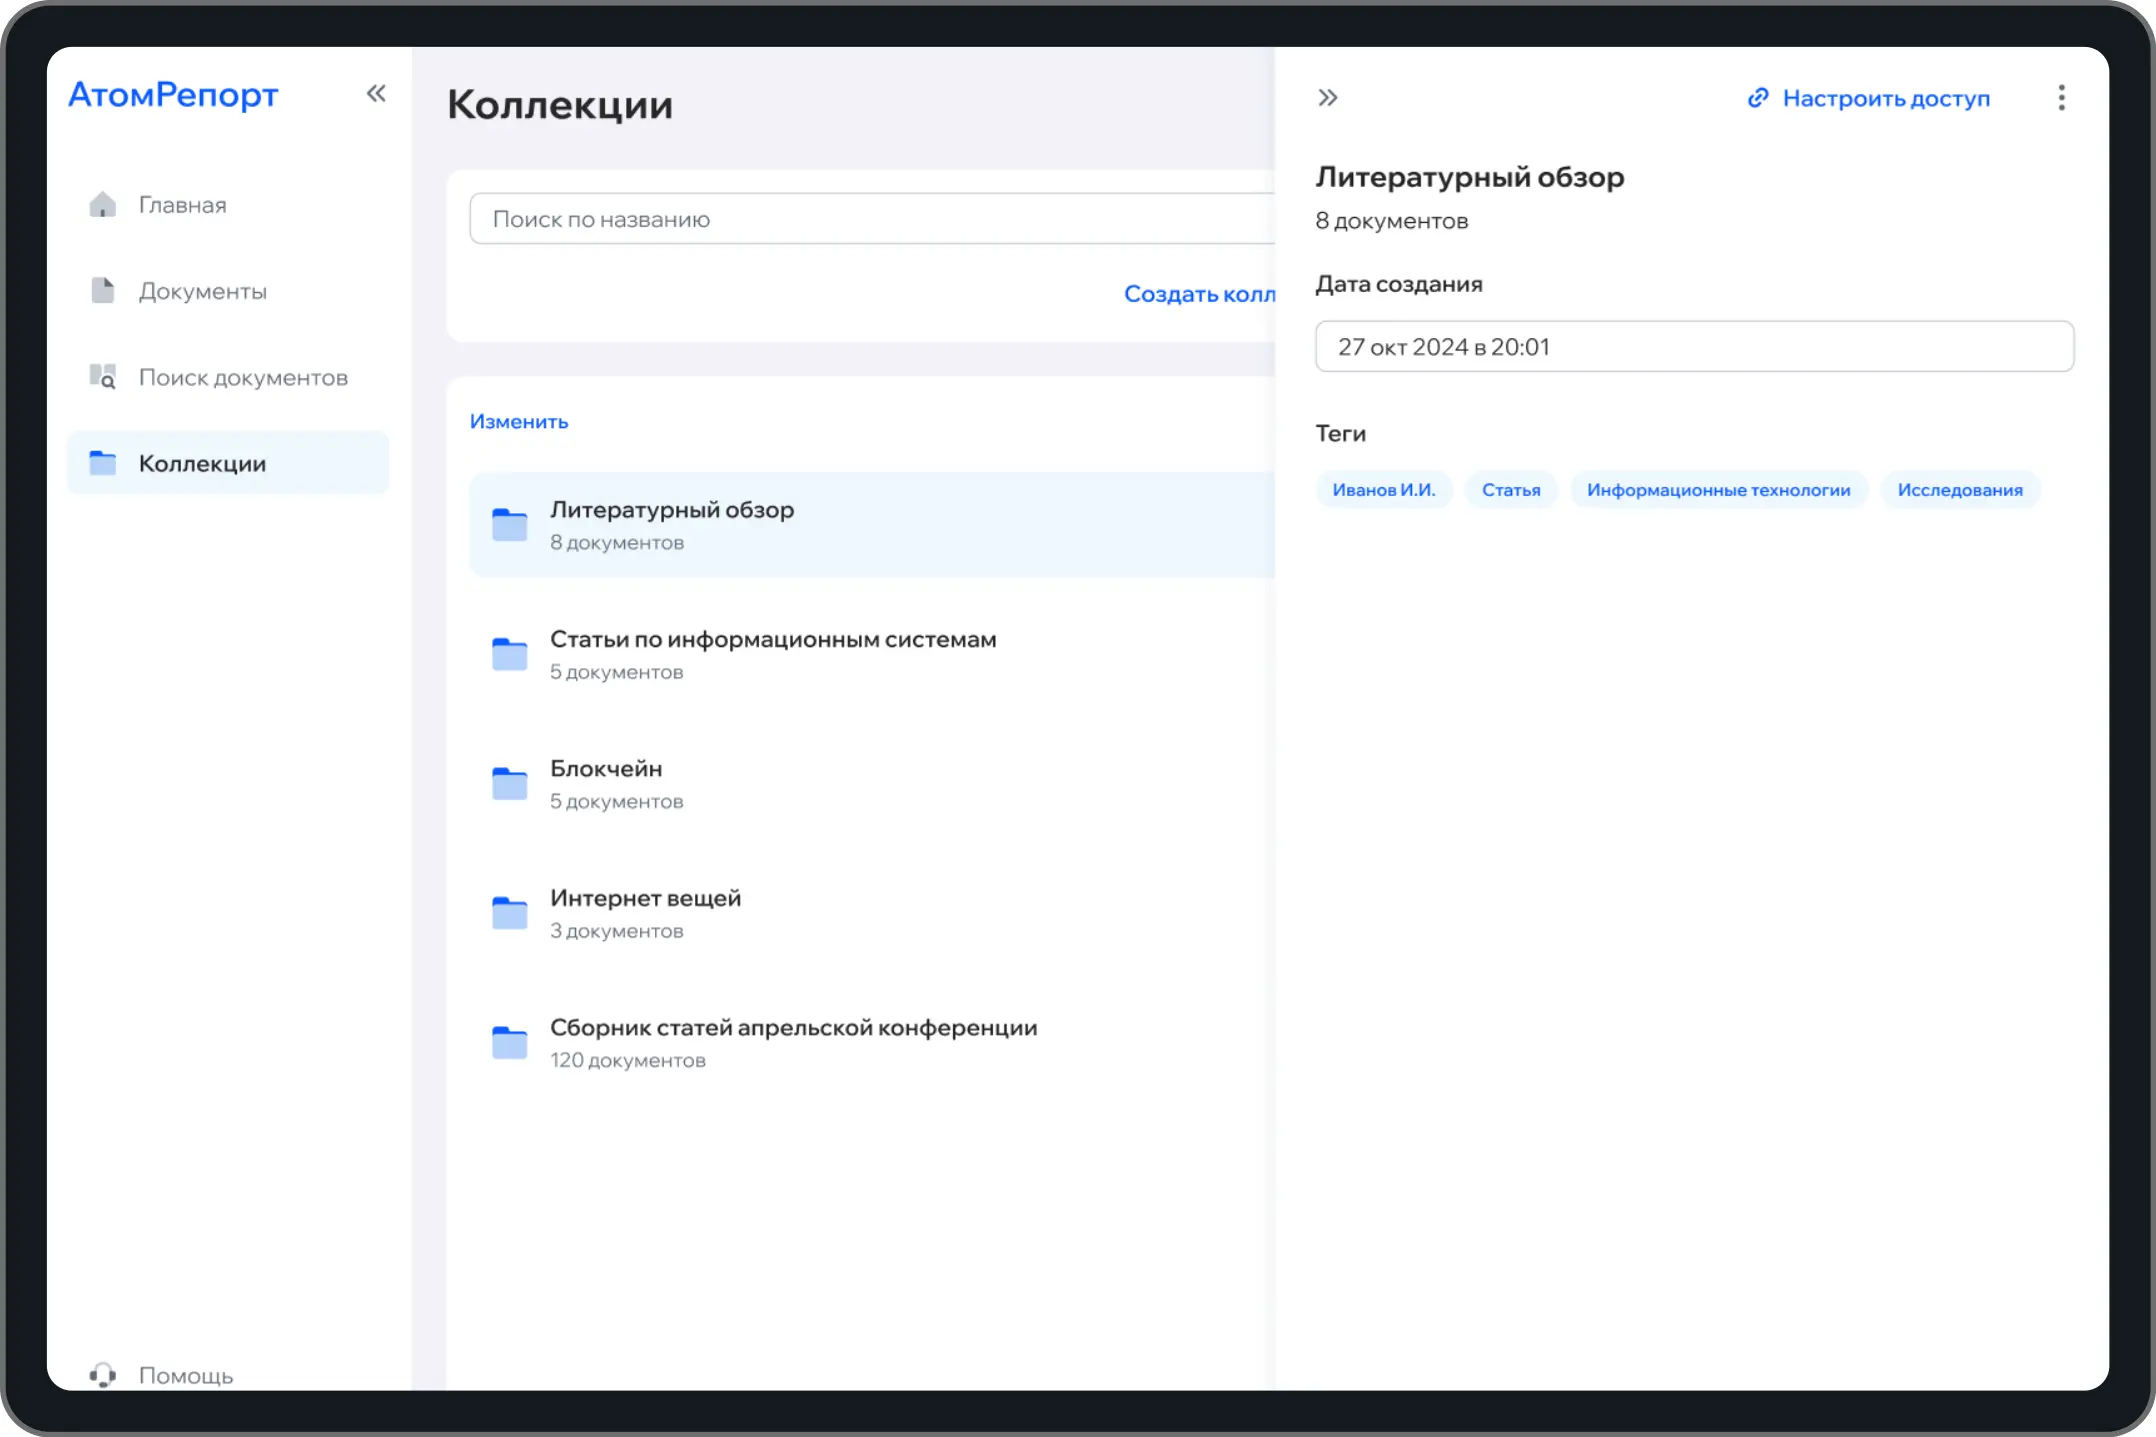The image size is (2156, 1437).
Task: Click the link icon beside Настроить доступ
Action: pyautogui.click(x=1757, y=98)
